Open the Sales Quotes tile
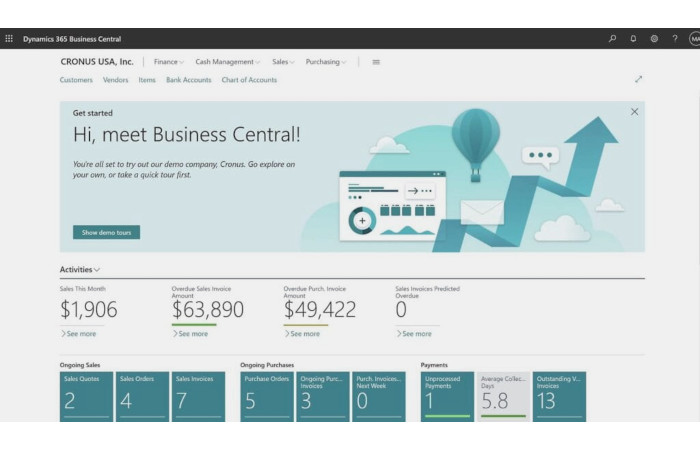Screen dimensions: 700x450 click(87, 396)
